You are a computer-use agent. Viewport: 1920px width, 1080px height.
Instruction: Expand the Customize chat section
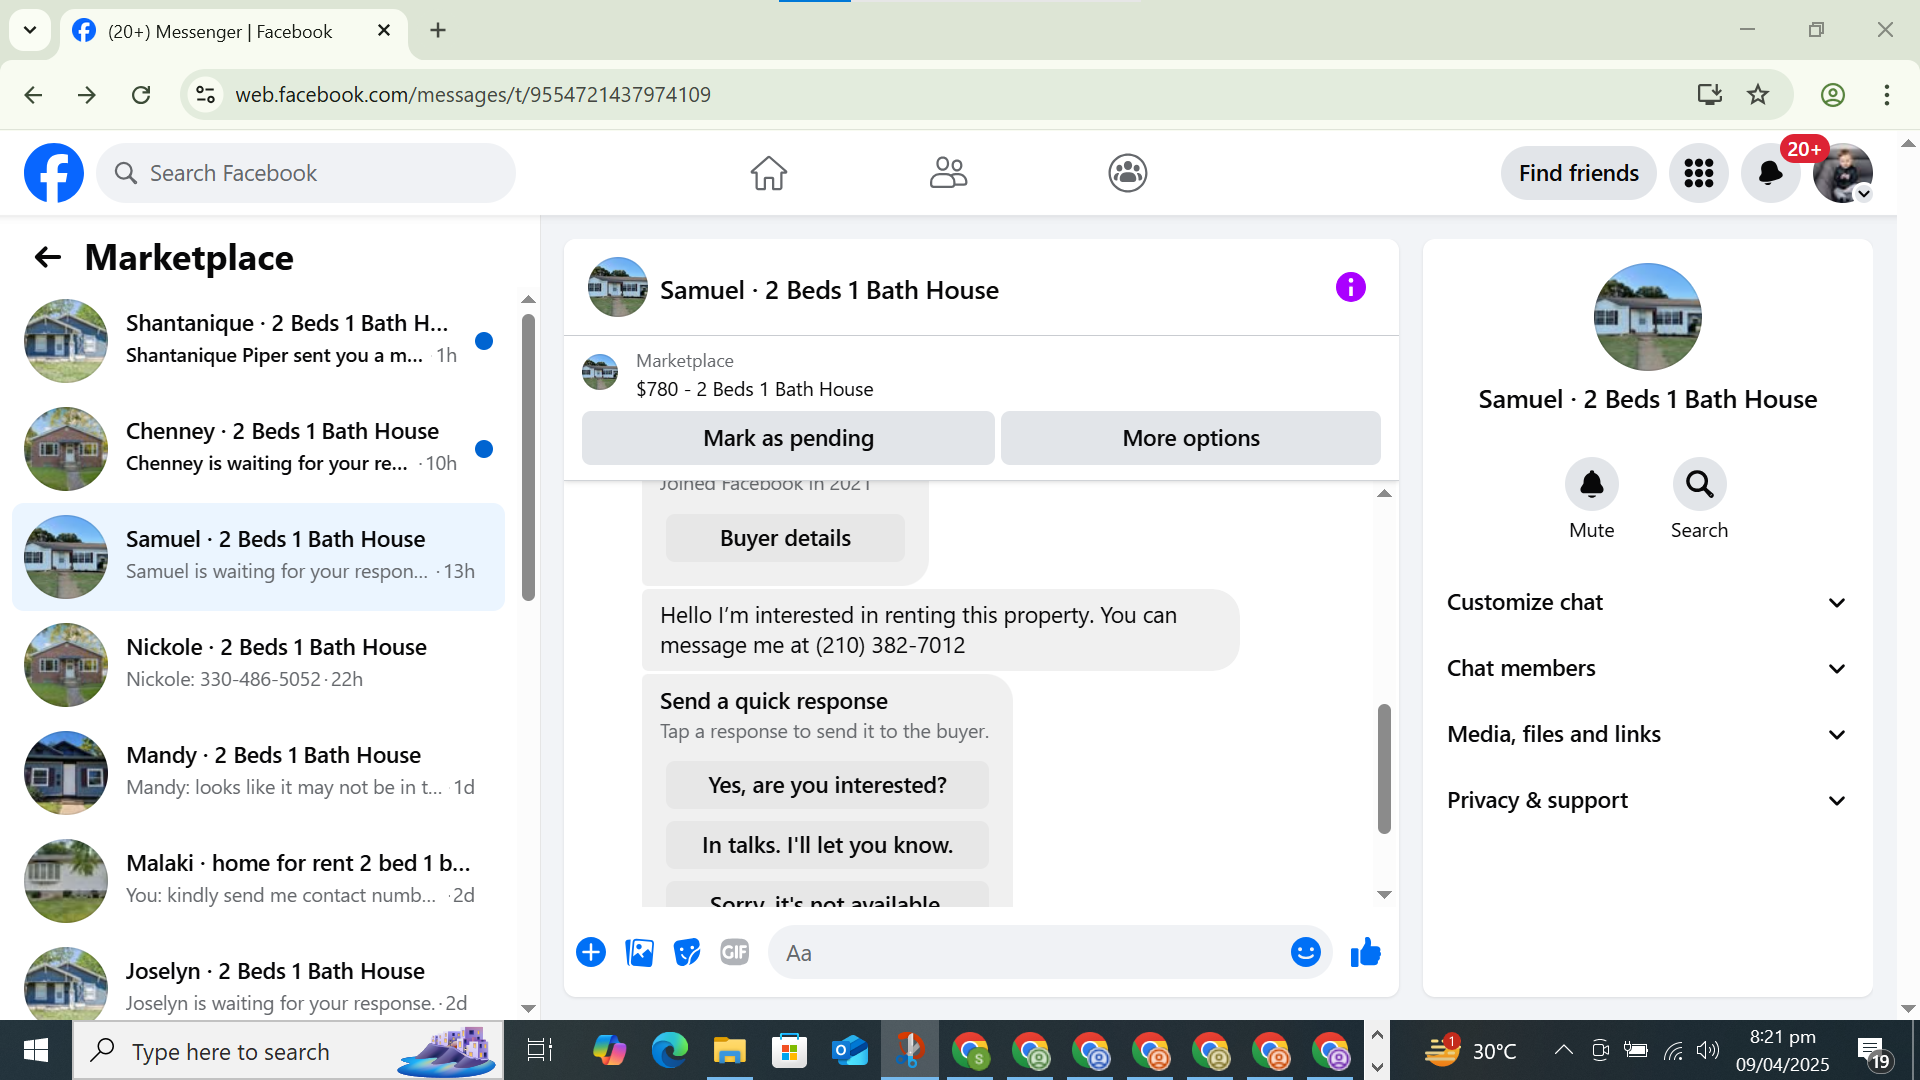[1646, 602]
